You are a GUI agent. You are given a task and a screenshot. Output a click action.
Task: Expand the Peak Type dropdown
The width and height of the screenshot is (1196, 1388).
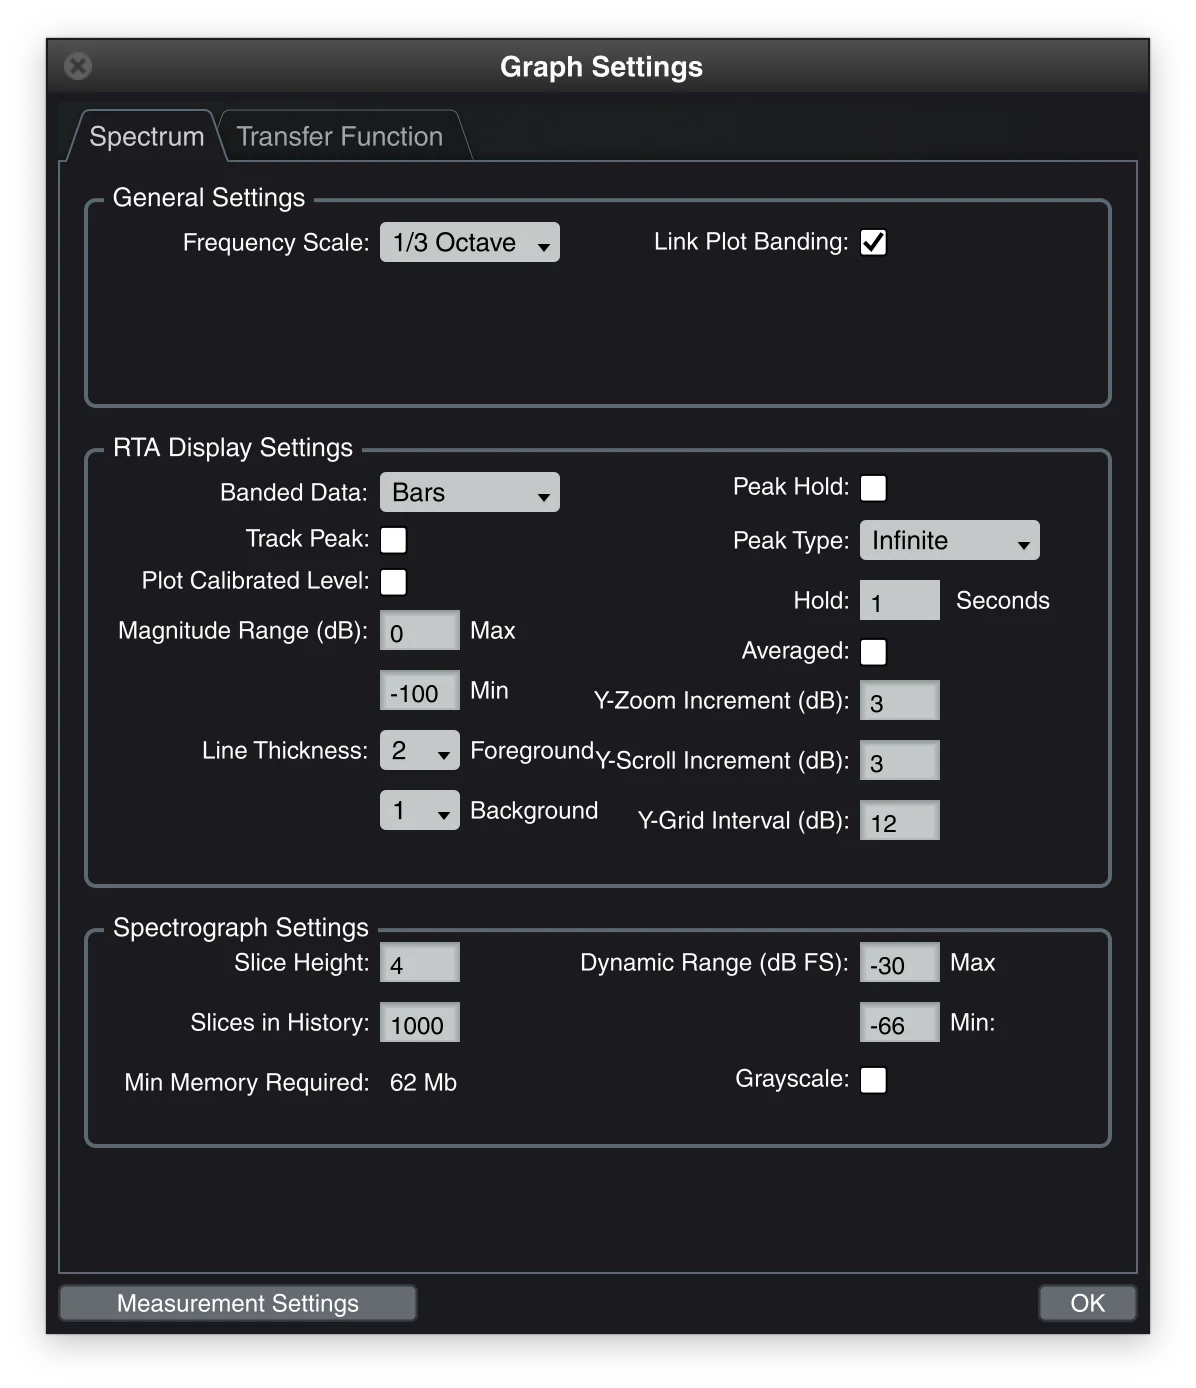pos(949,541)
